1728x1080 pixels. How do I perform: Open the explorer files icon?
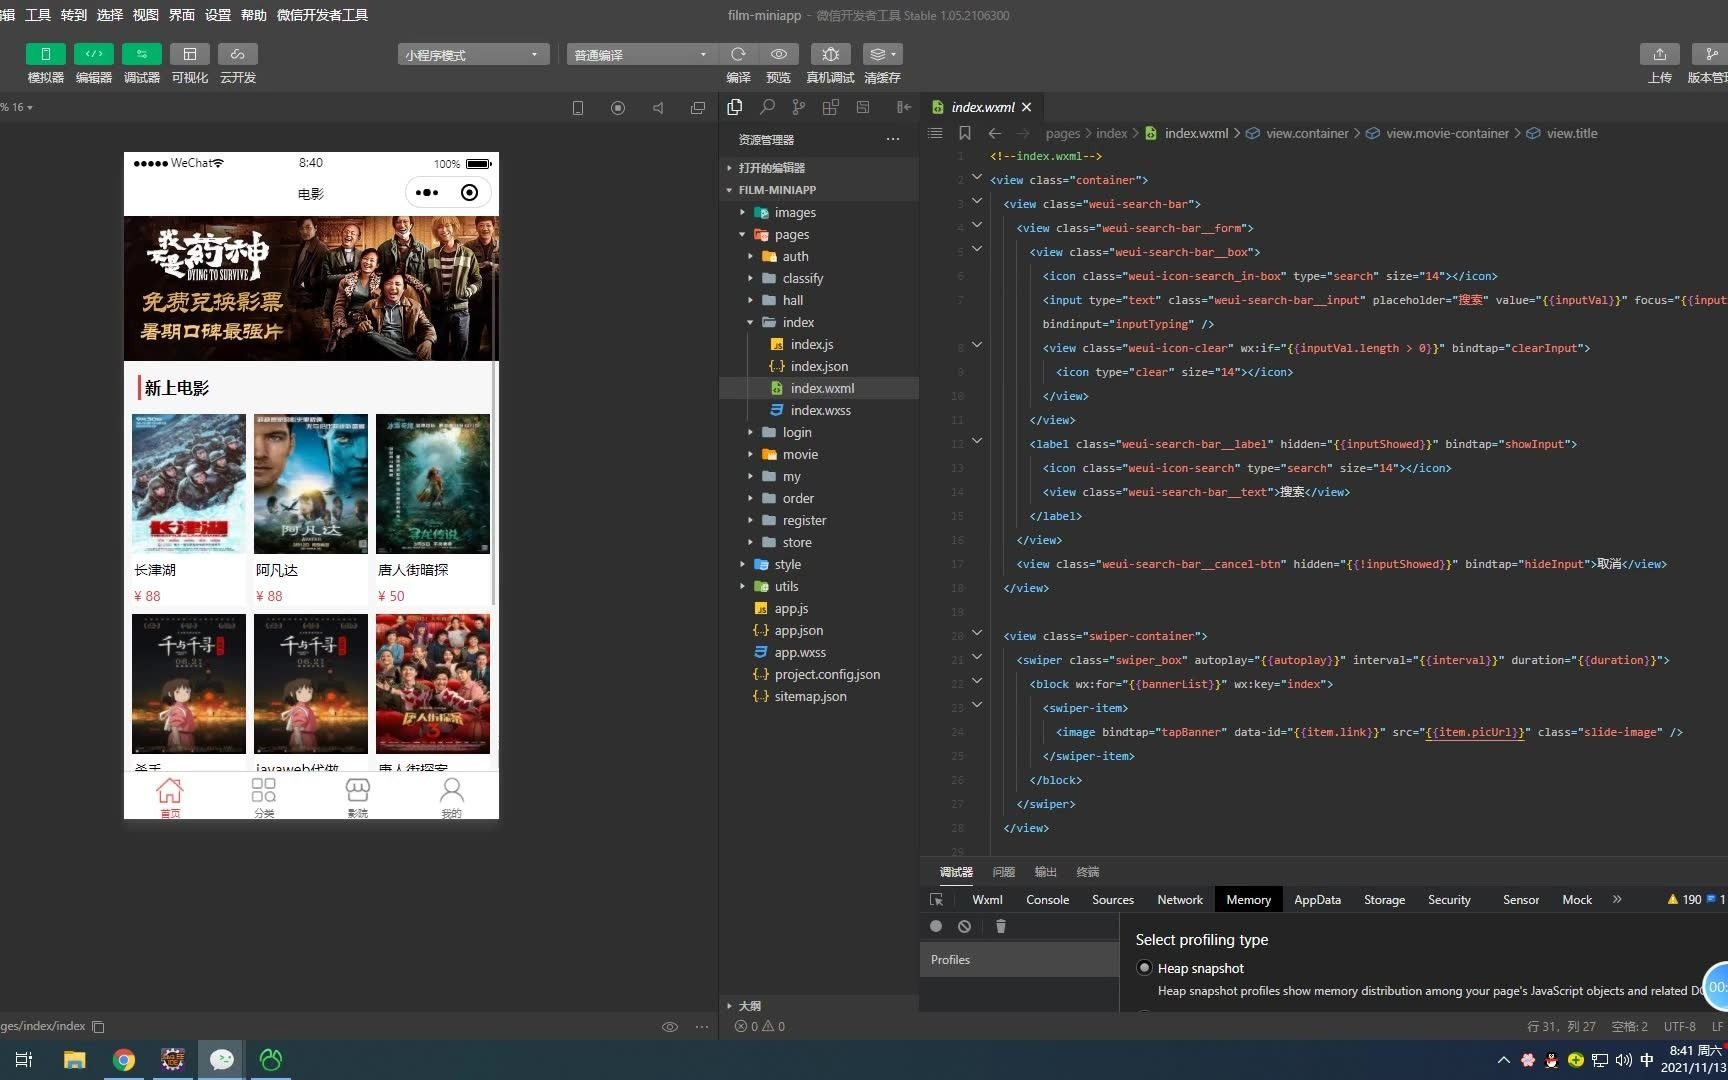[735, 107]
